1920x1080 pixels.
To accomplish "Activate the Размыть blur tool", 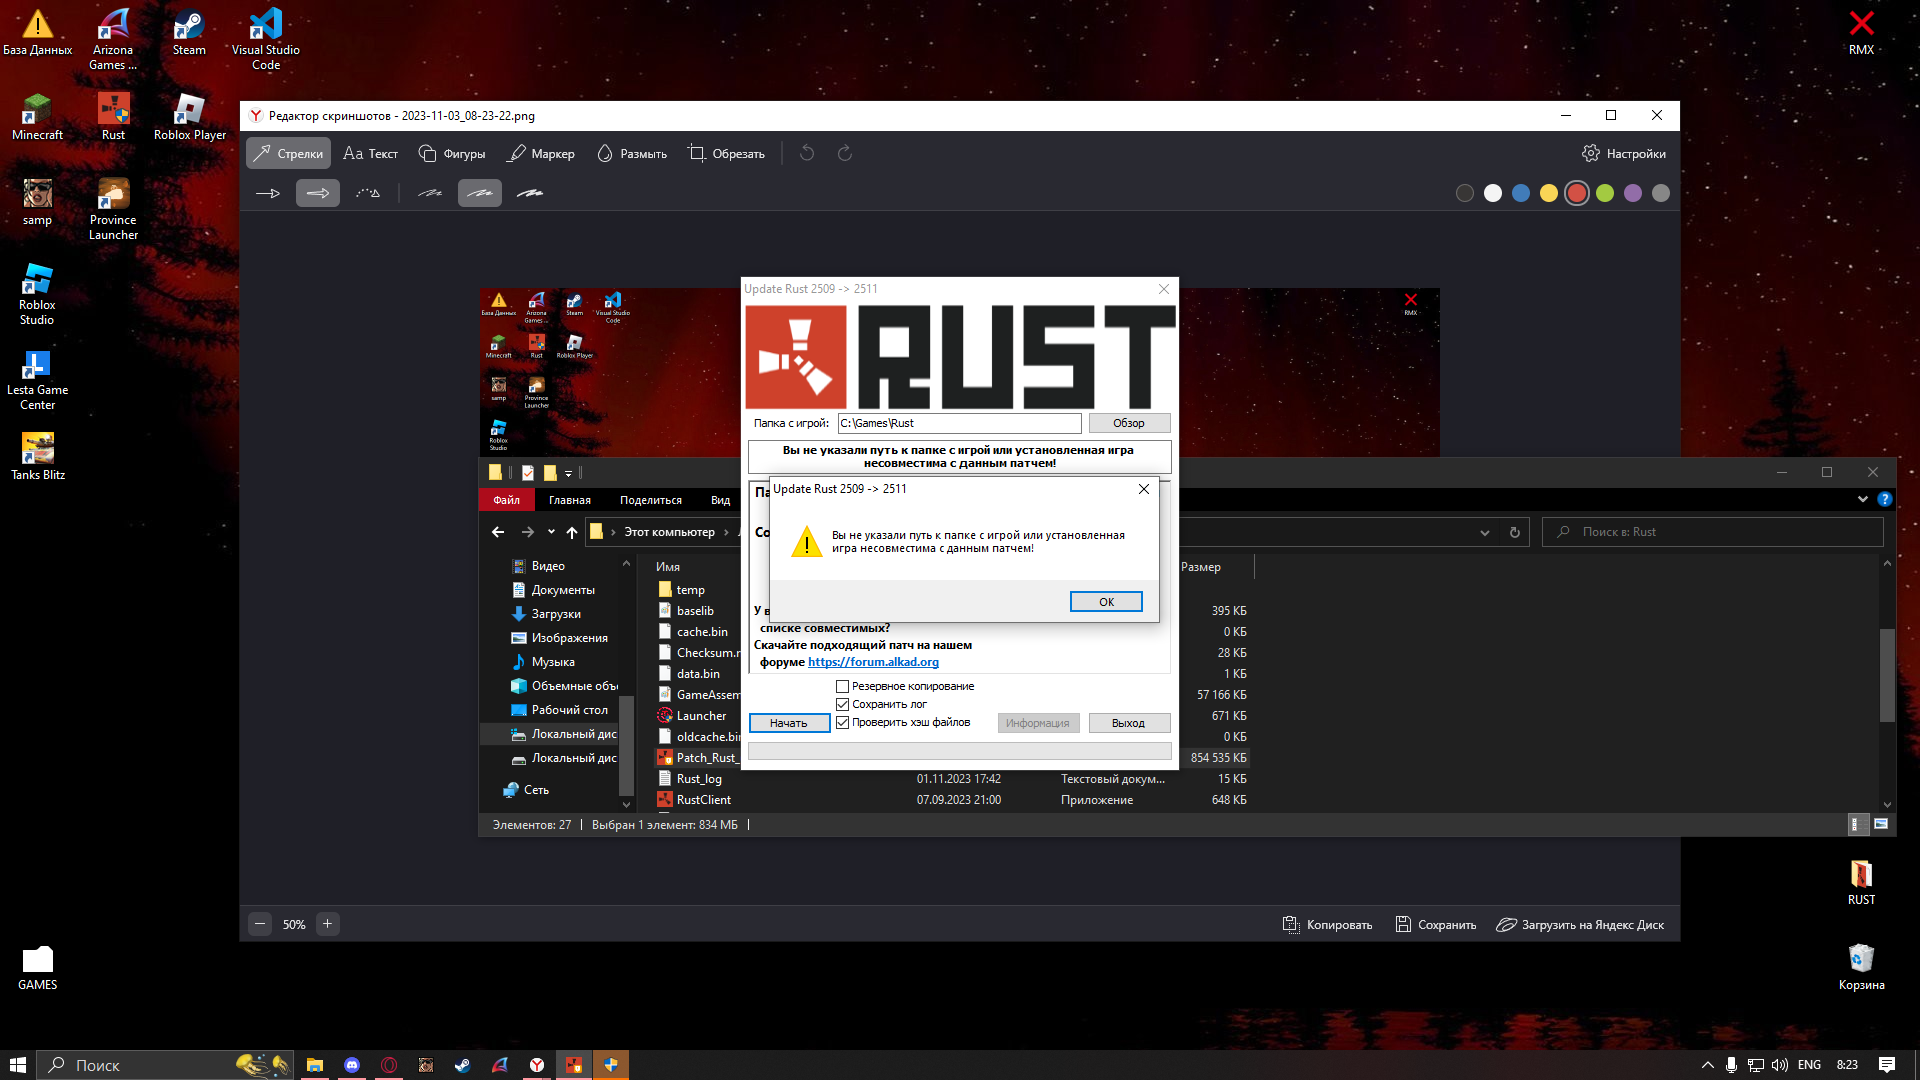I will (632, 153).
